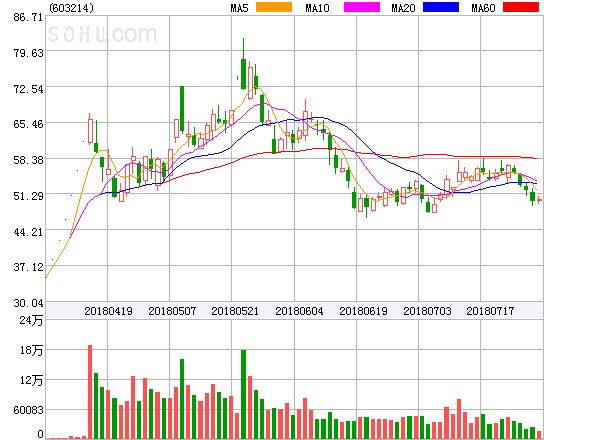Click the 20180619 date label

[363, 311]
